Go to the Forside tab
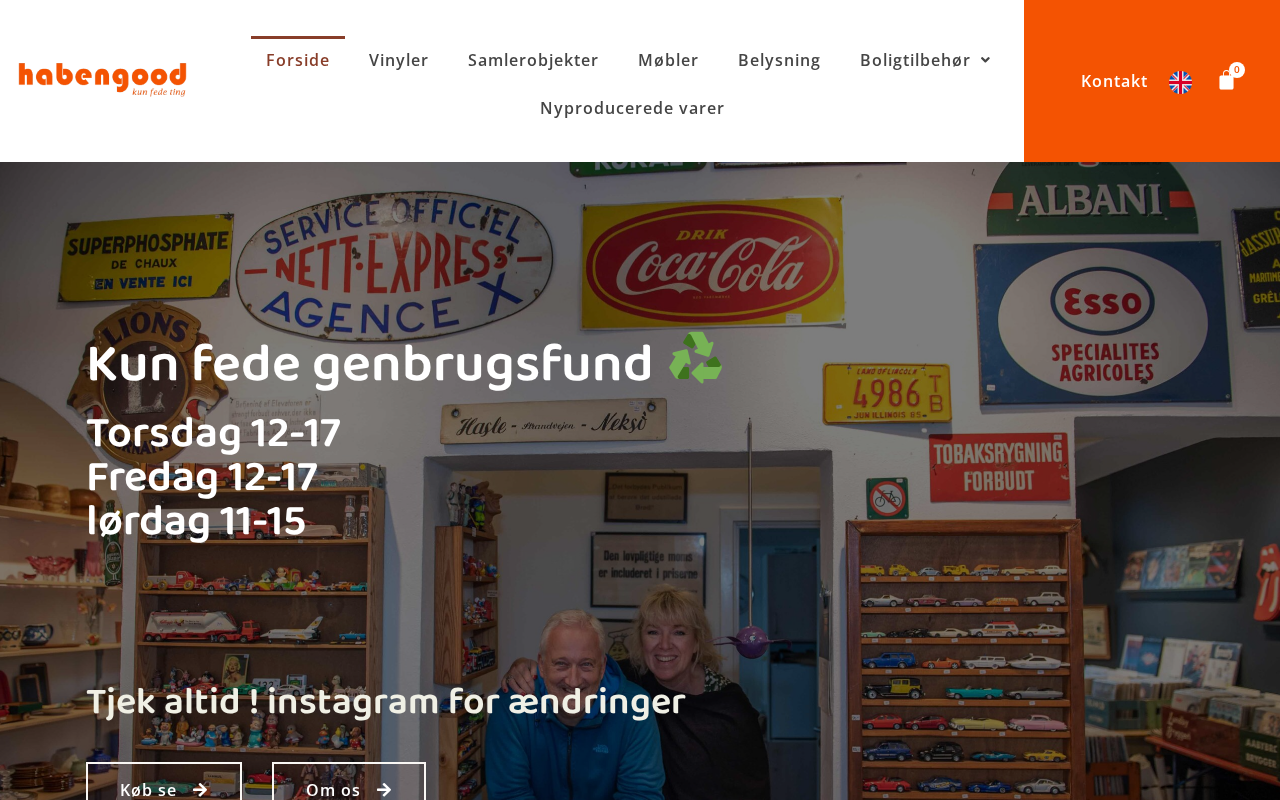 (298, 60)
